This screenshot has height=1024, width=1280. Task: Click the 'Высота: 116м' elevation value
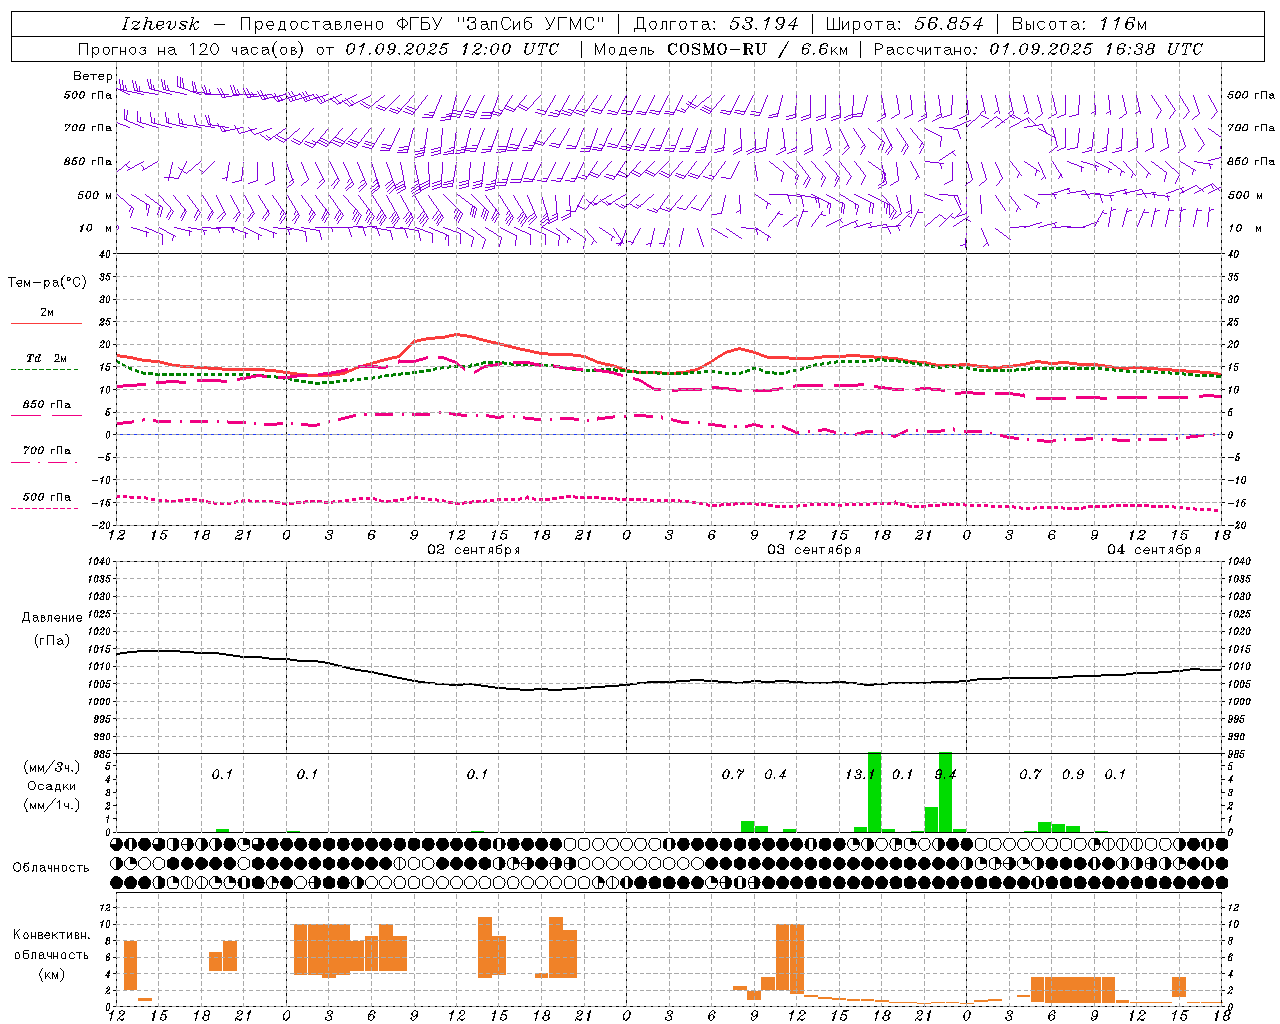pos(1080,24)
